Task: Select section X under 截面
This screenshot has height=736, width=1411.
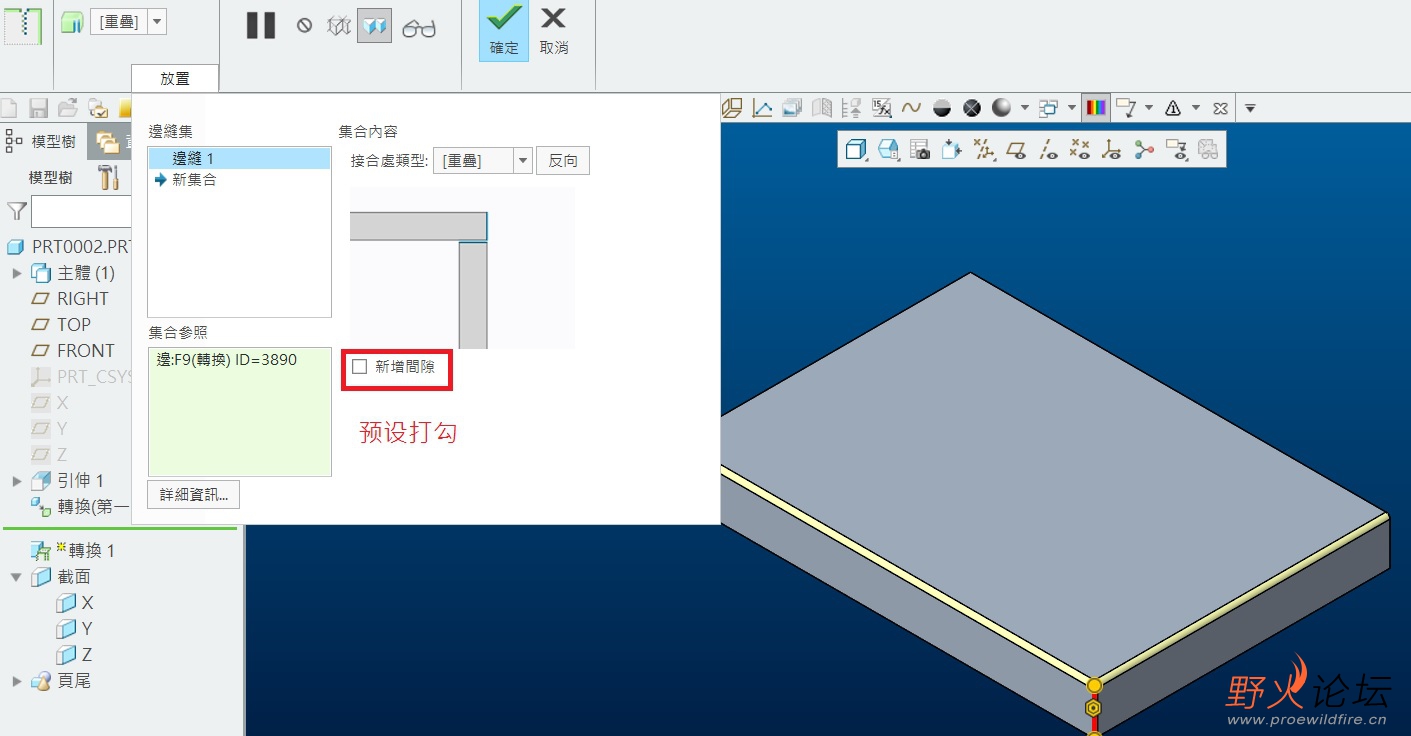Action: click(75, 603)
